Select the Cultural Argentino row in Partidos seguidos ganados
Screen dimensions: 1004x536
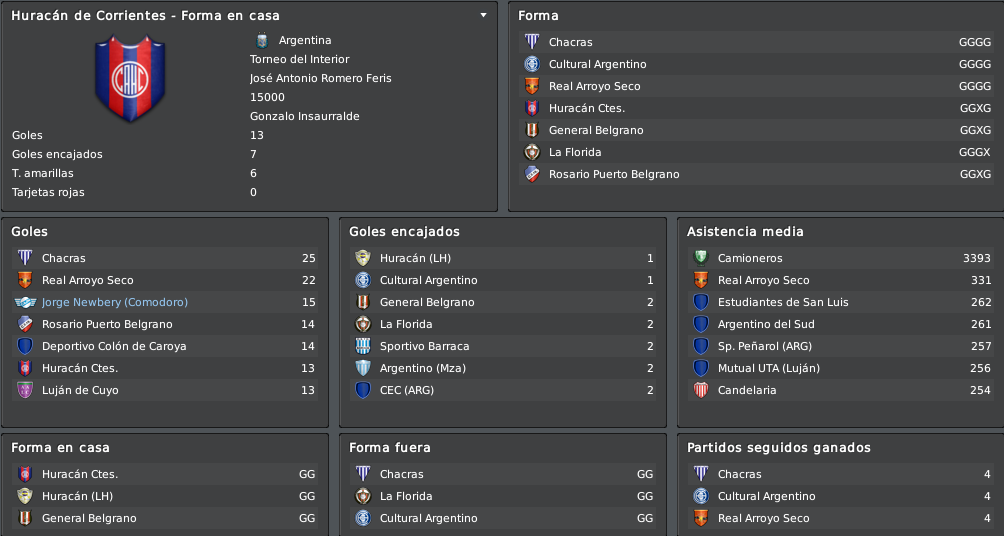click(841, 496)
